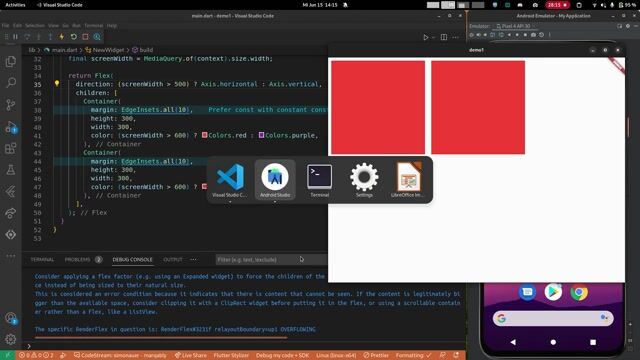Click the Run play icon in editor title
640x360 pixels.
426,37
